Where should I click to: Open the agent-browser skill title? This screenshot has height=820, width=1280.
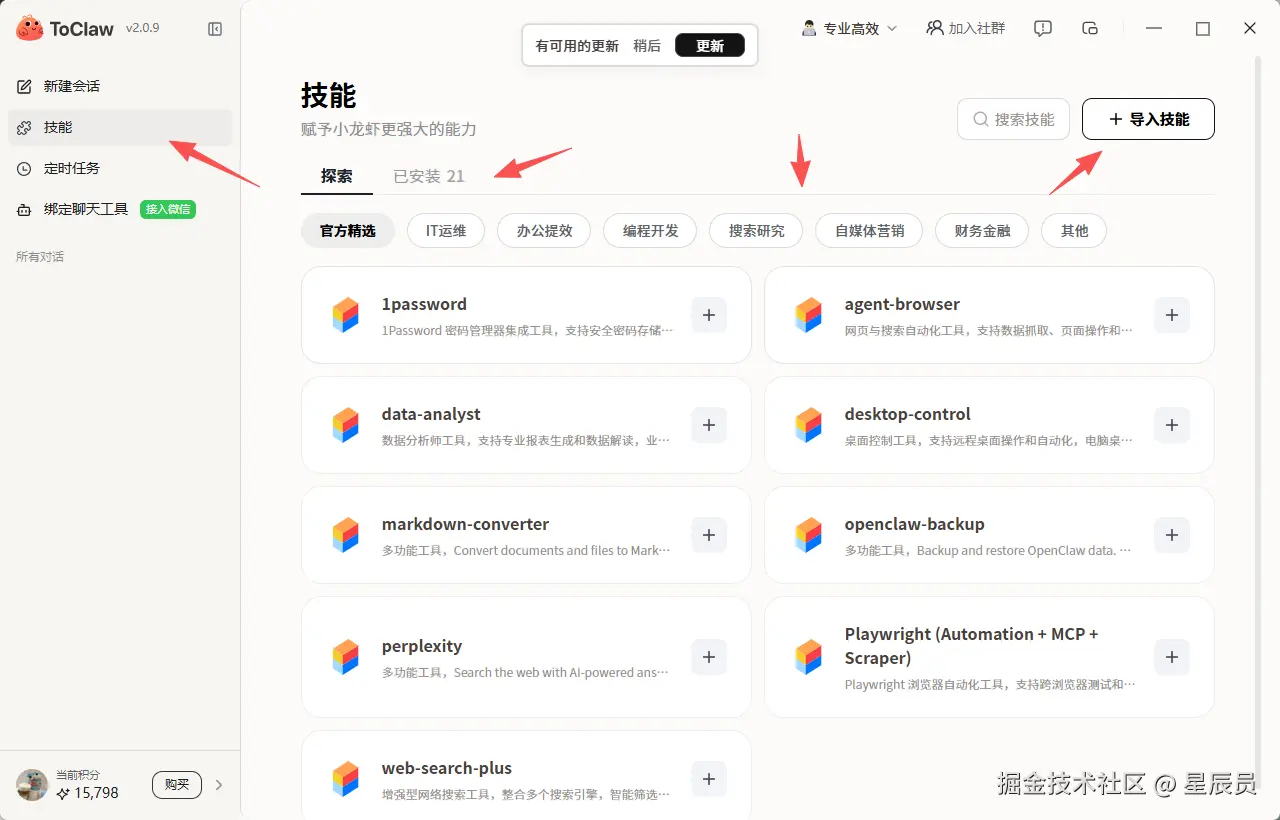902,304
